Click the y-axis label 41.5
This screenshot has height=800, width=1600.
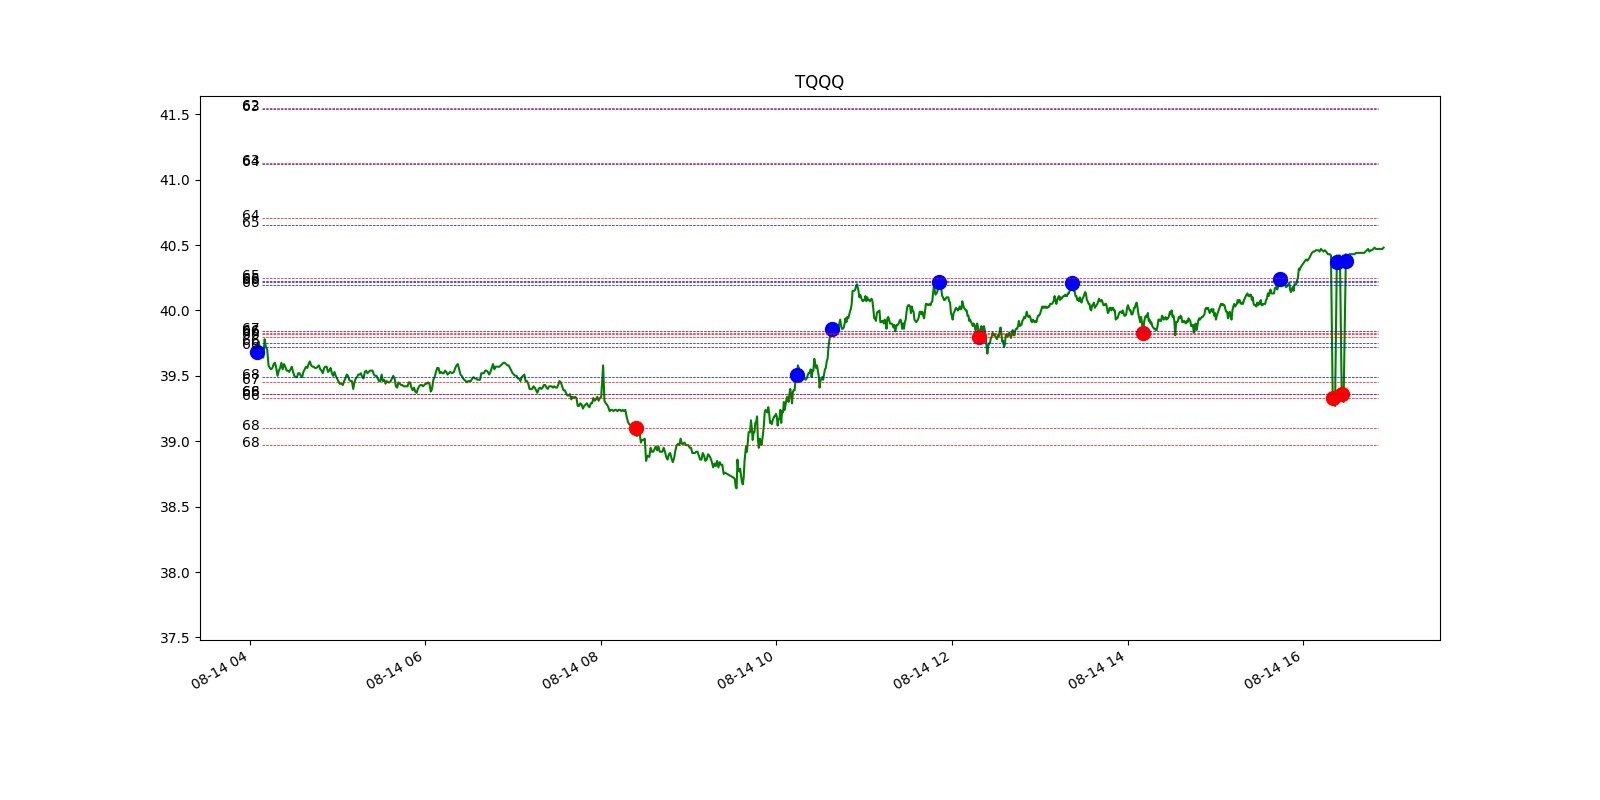tap(174, 115)
